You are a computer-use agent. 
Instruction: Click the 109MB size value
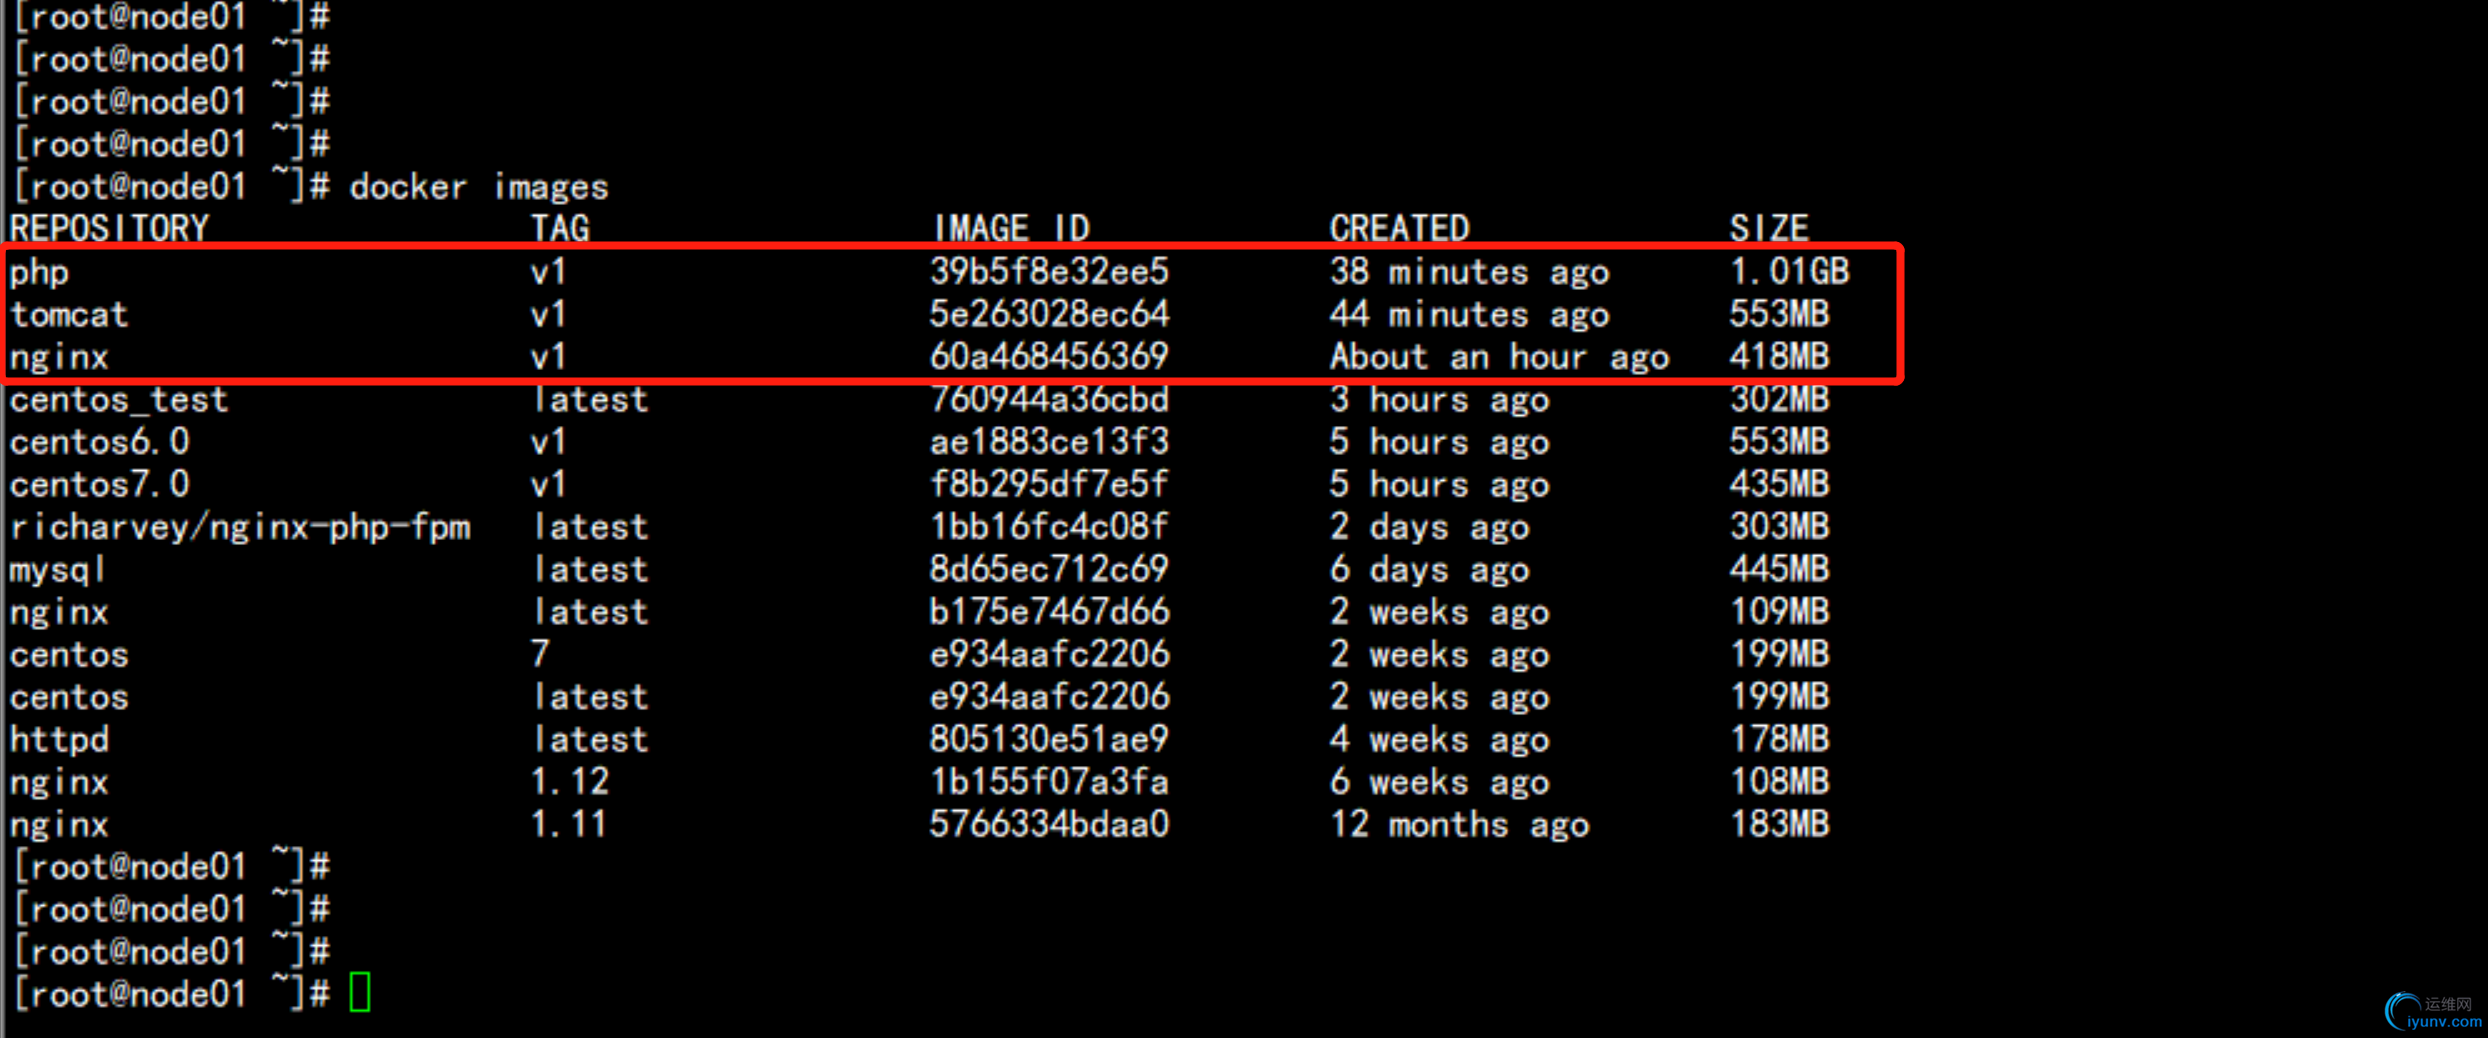click(1779, 612)
